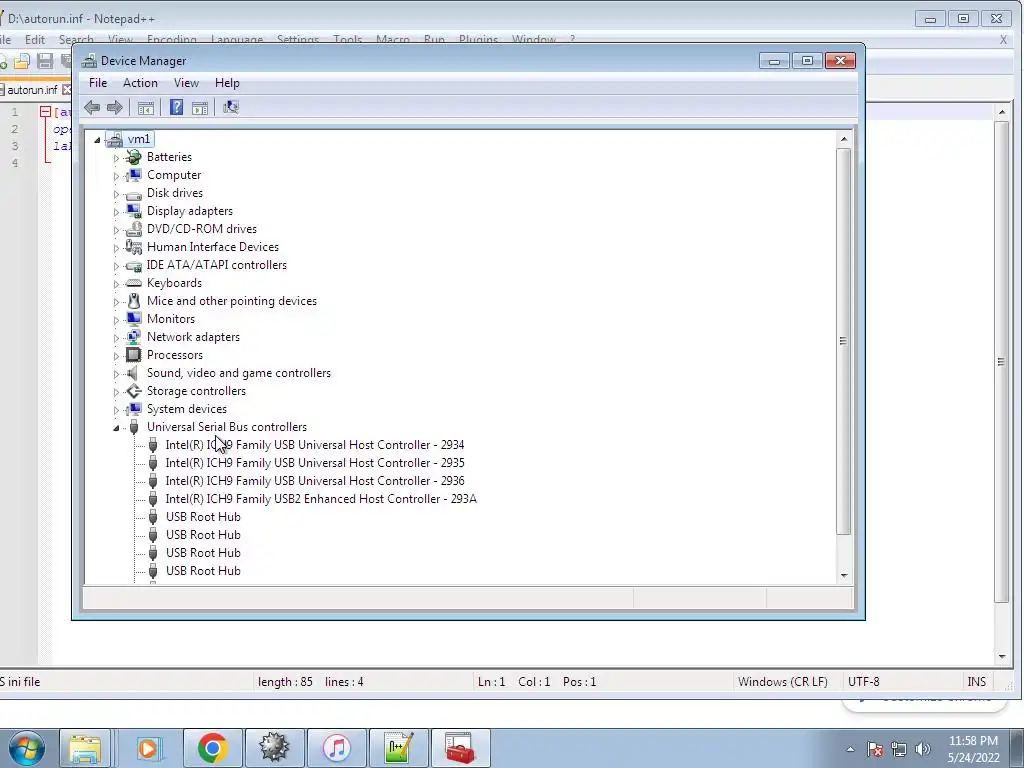1024x768 pixels.
Task: Click the volume speaker tray icon
Action: 923,749
